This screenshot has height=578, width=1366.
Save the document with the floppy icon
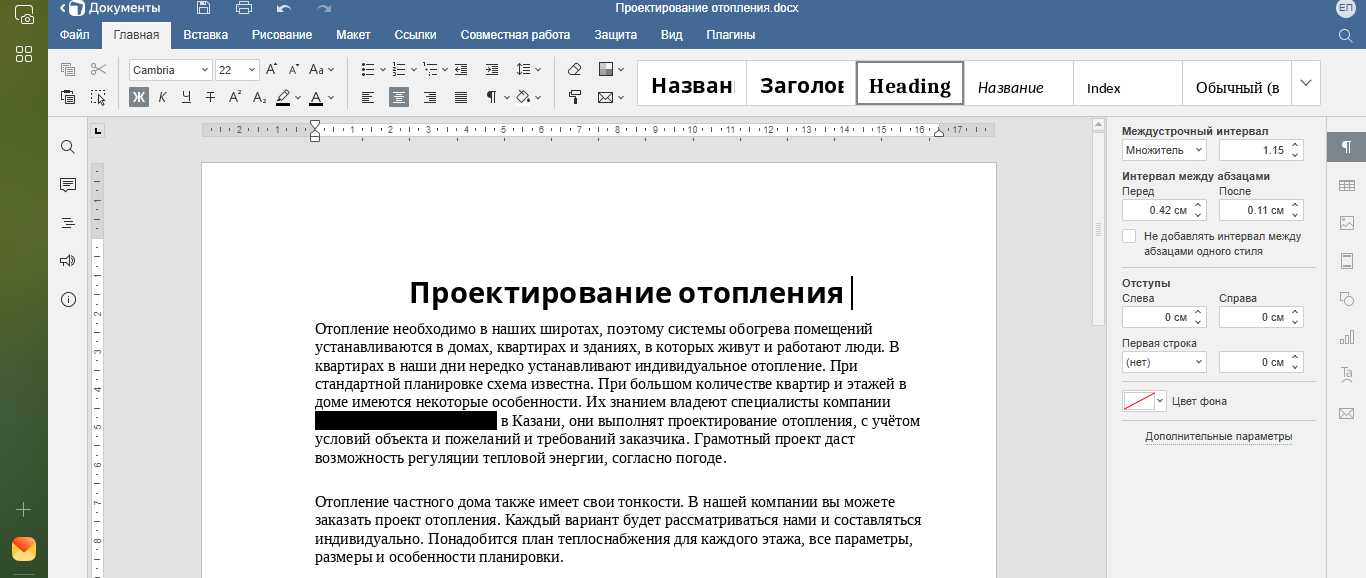(204, 8)
